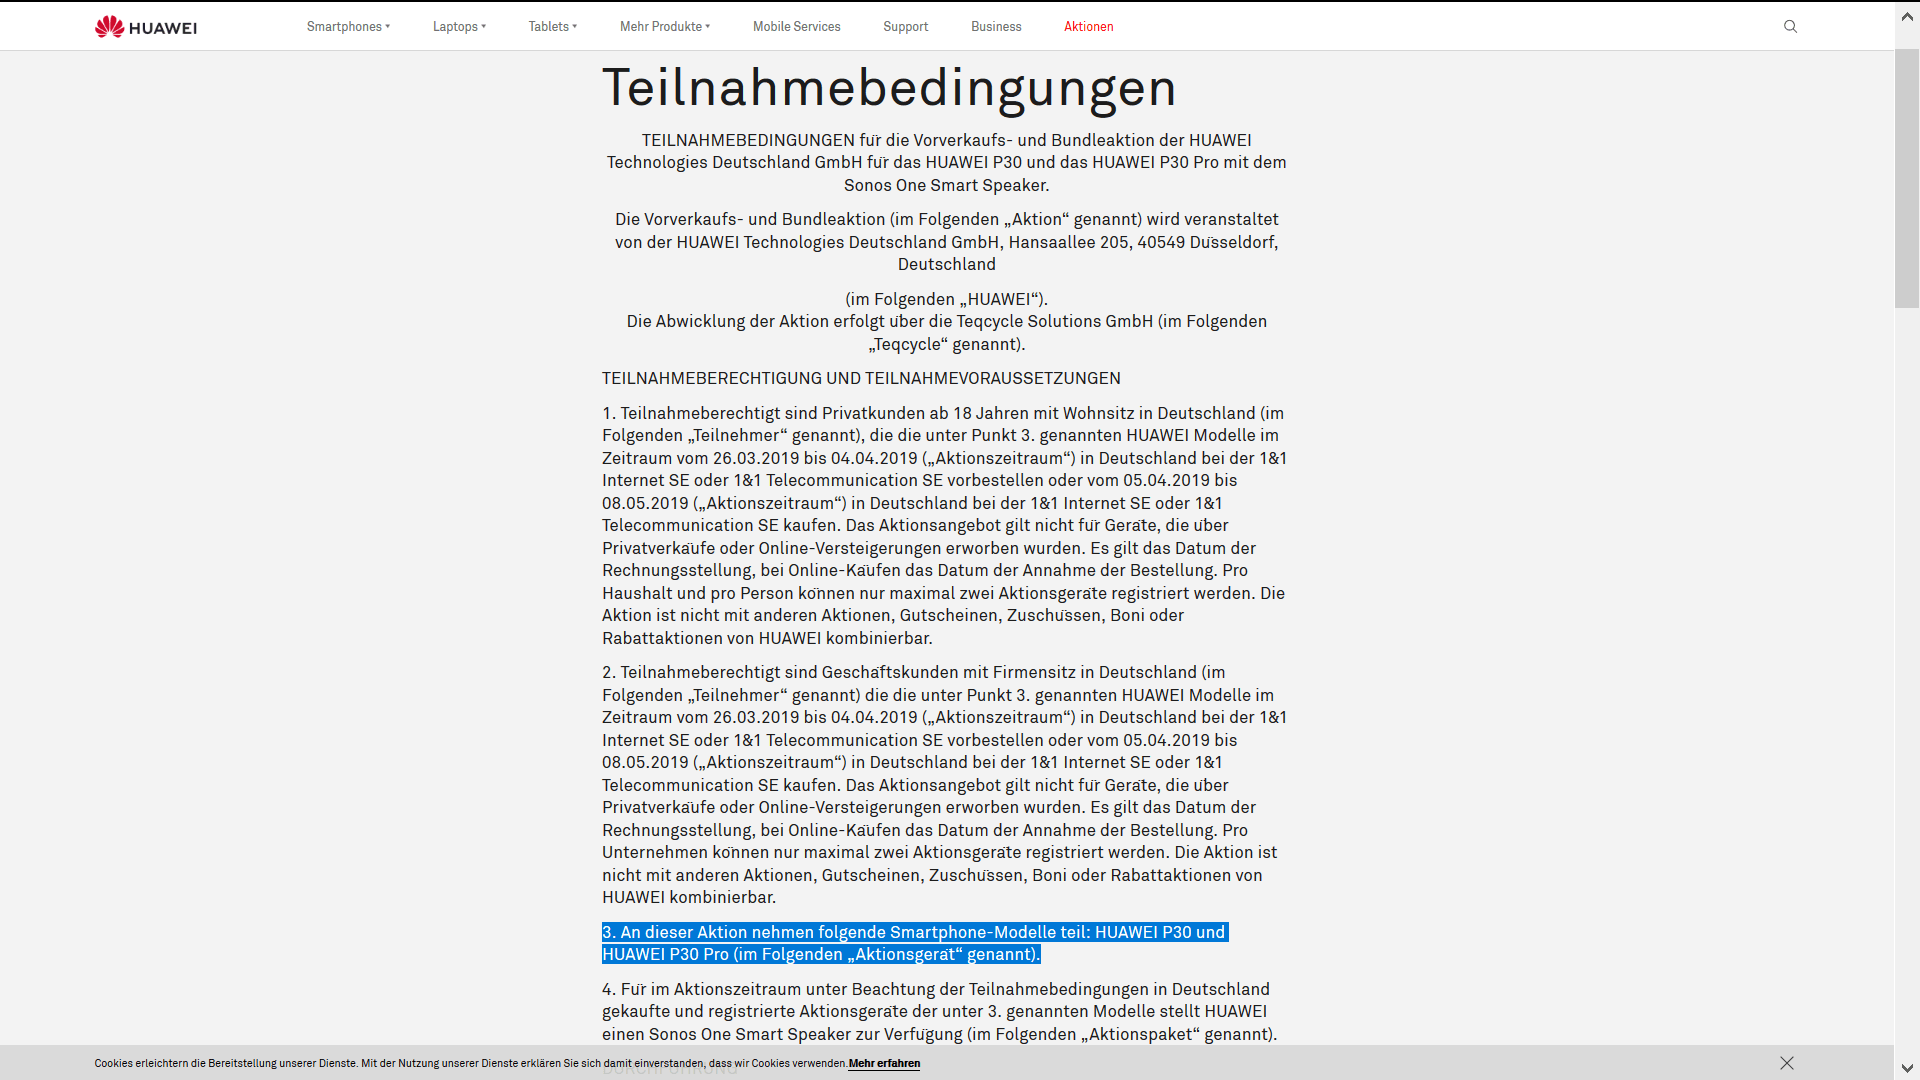1920x1080 pixels.
Task: Click the scrollbar up arrow
Action: click(x=1907, y=17)
